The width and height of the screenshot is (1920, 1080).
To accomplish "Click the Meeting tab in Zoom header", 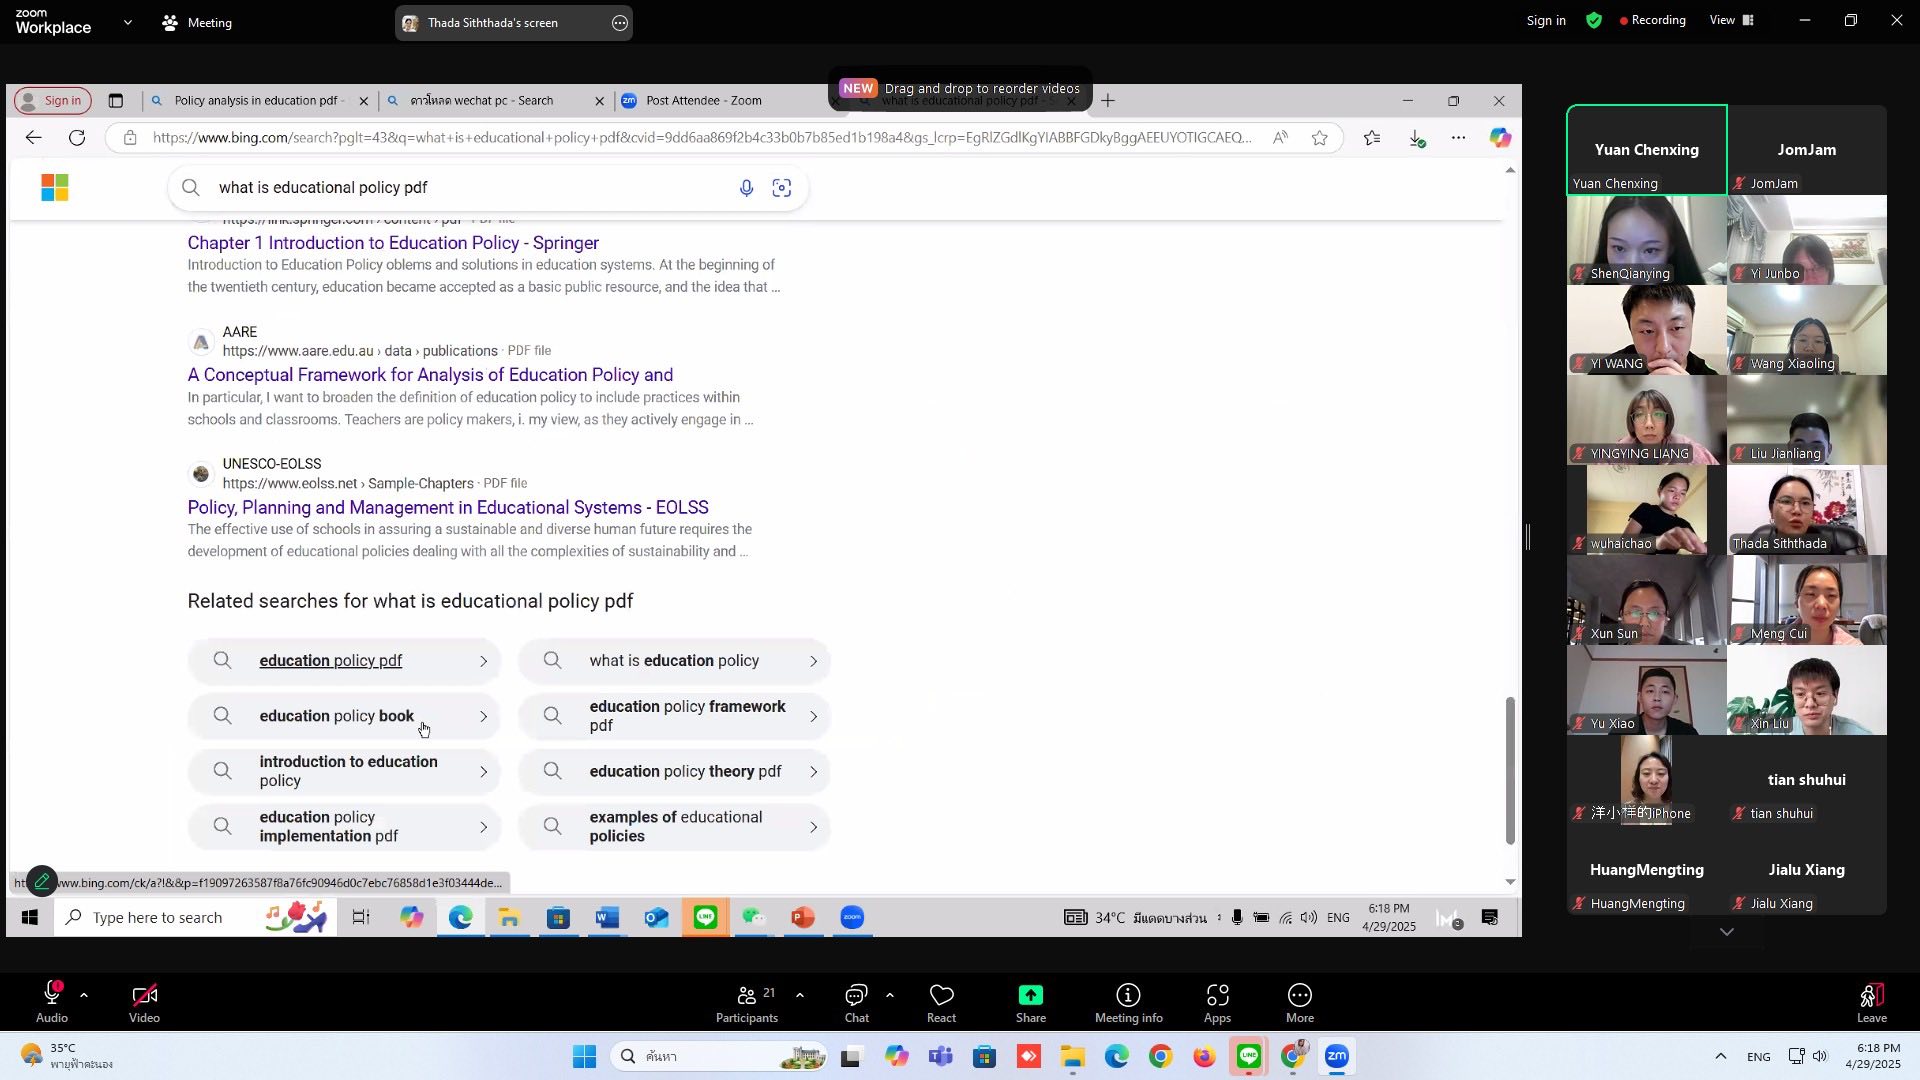I will point(197,22).
